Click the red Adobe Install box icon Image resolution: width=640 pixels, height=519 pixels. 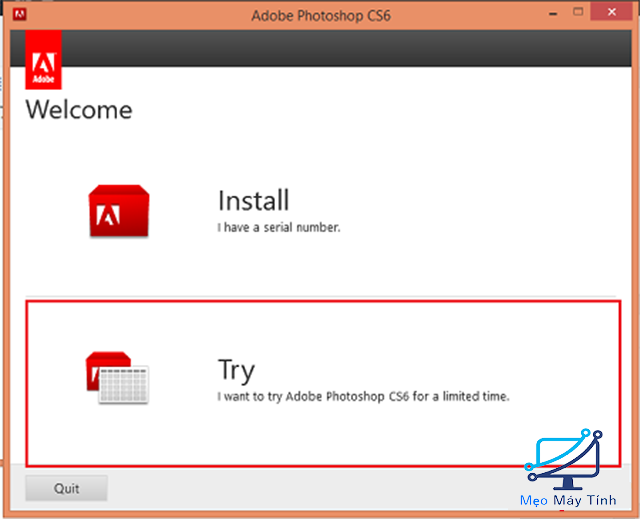point(119,211)
